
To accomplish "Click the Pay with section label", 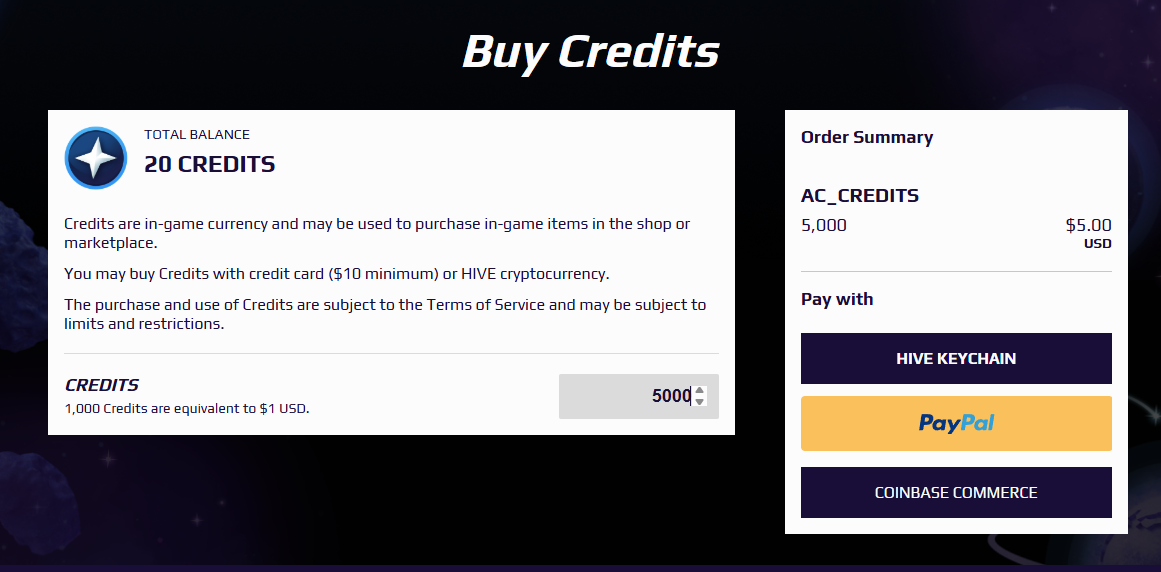I will 837,299.
